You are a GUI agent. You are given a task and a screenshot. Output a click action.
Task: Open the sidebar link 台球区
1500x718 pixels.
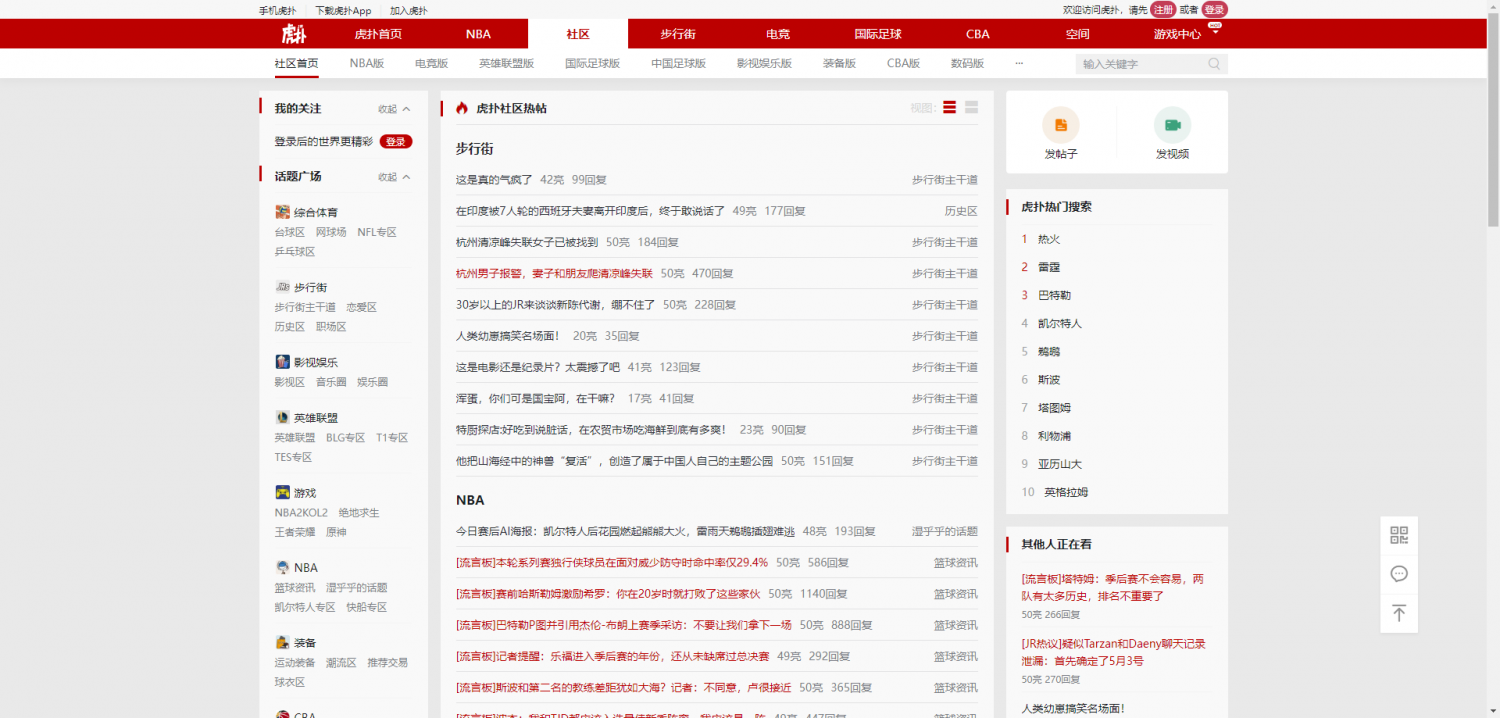(x=290, y=232)
